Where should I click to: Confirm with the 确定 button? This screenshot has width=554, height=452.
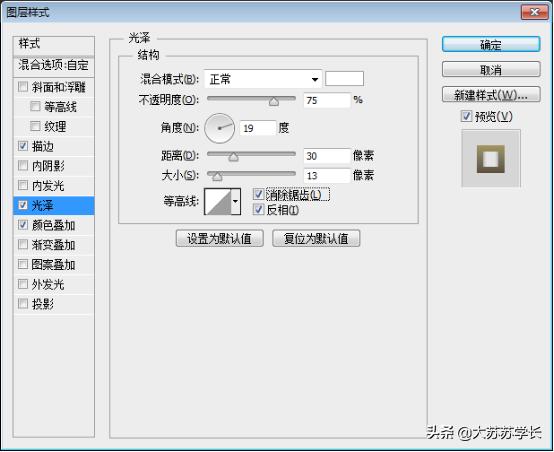click(x=491, y=45)
